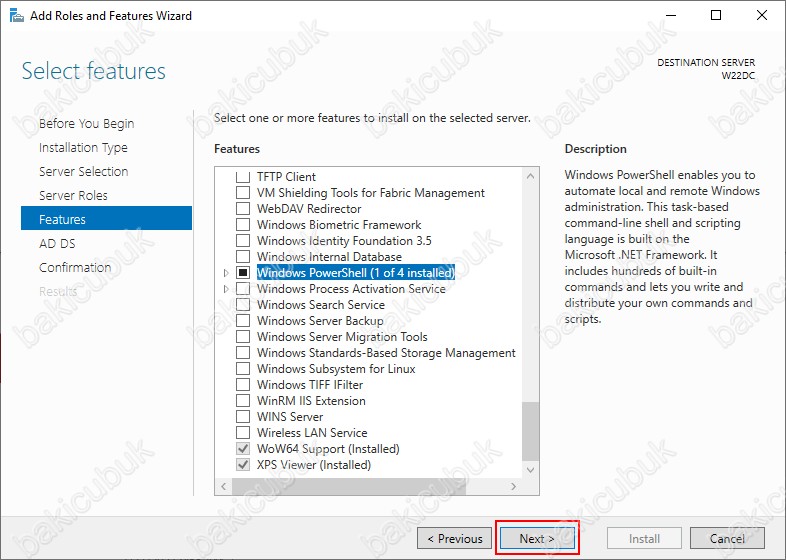786x560 pixels.
Task: Select the 'Windows PowerShell (1 of 4 installed)' row
Action: point(356,273)
